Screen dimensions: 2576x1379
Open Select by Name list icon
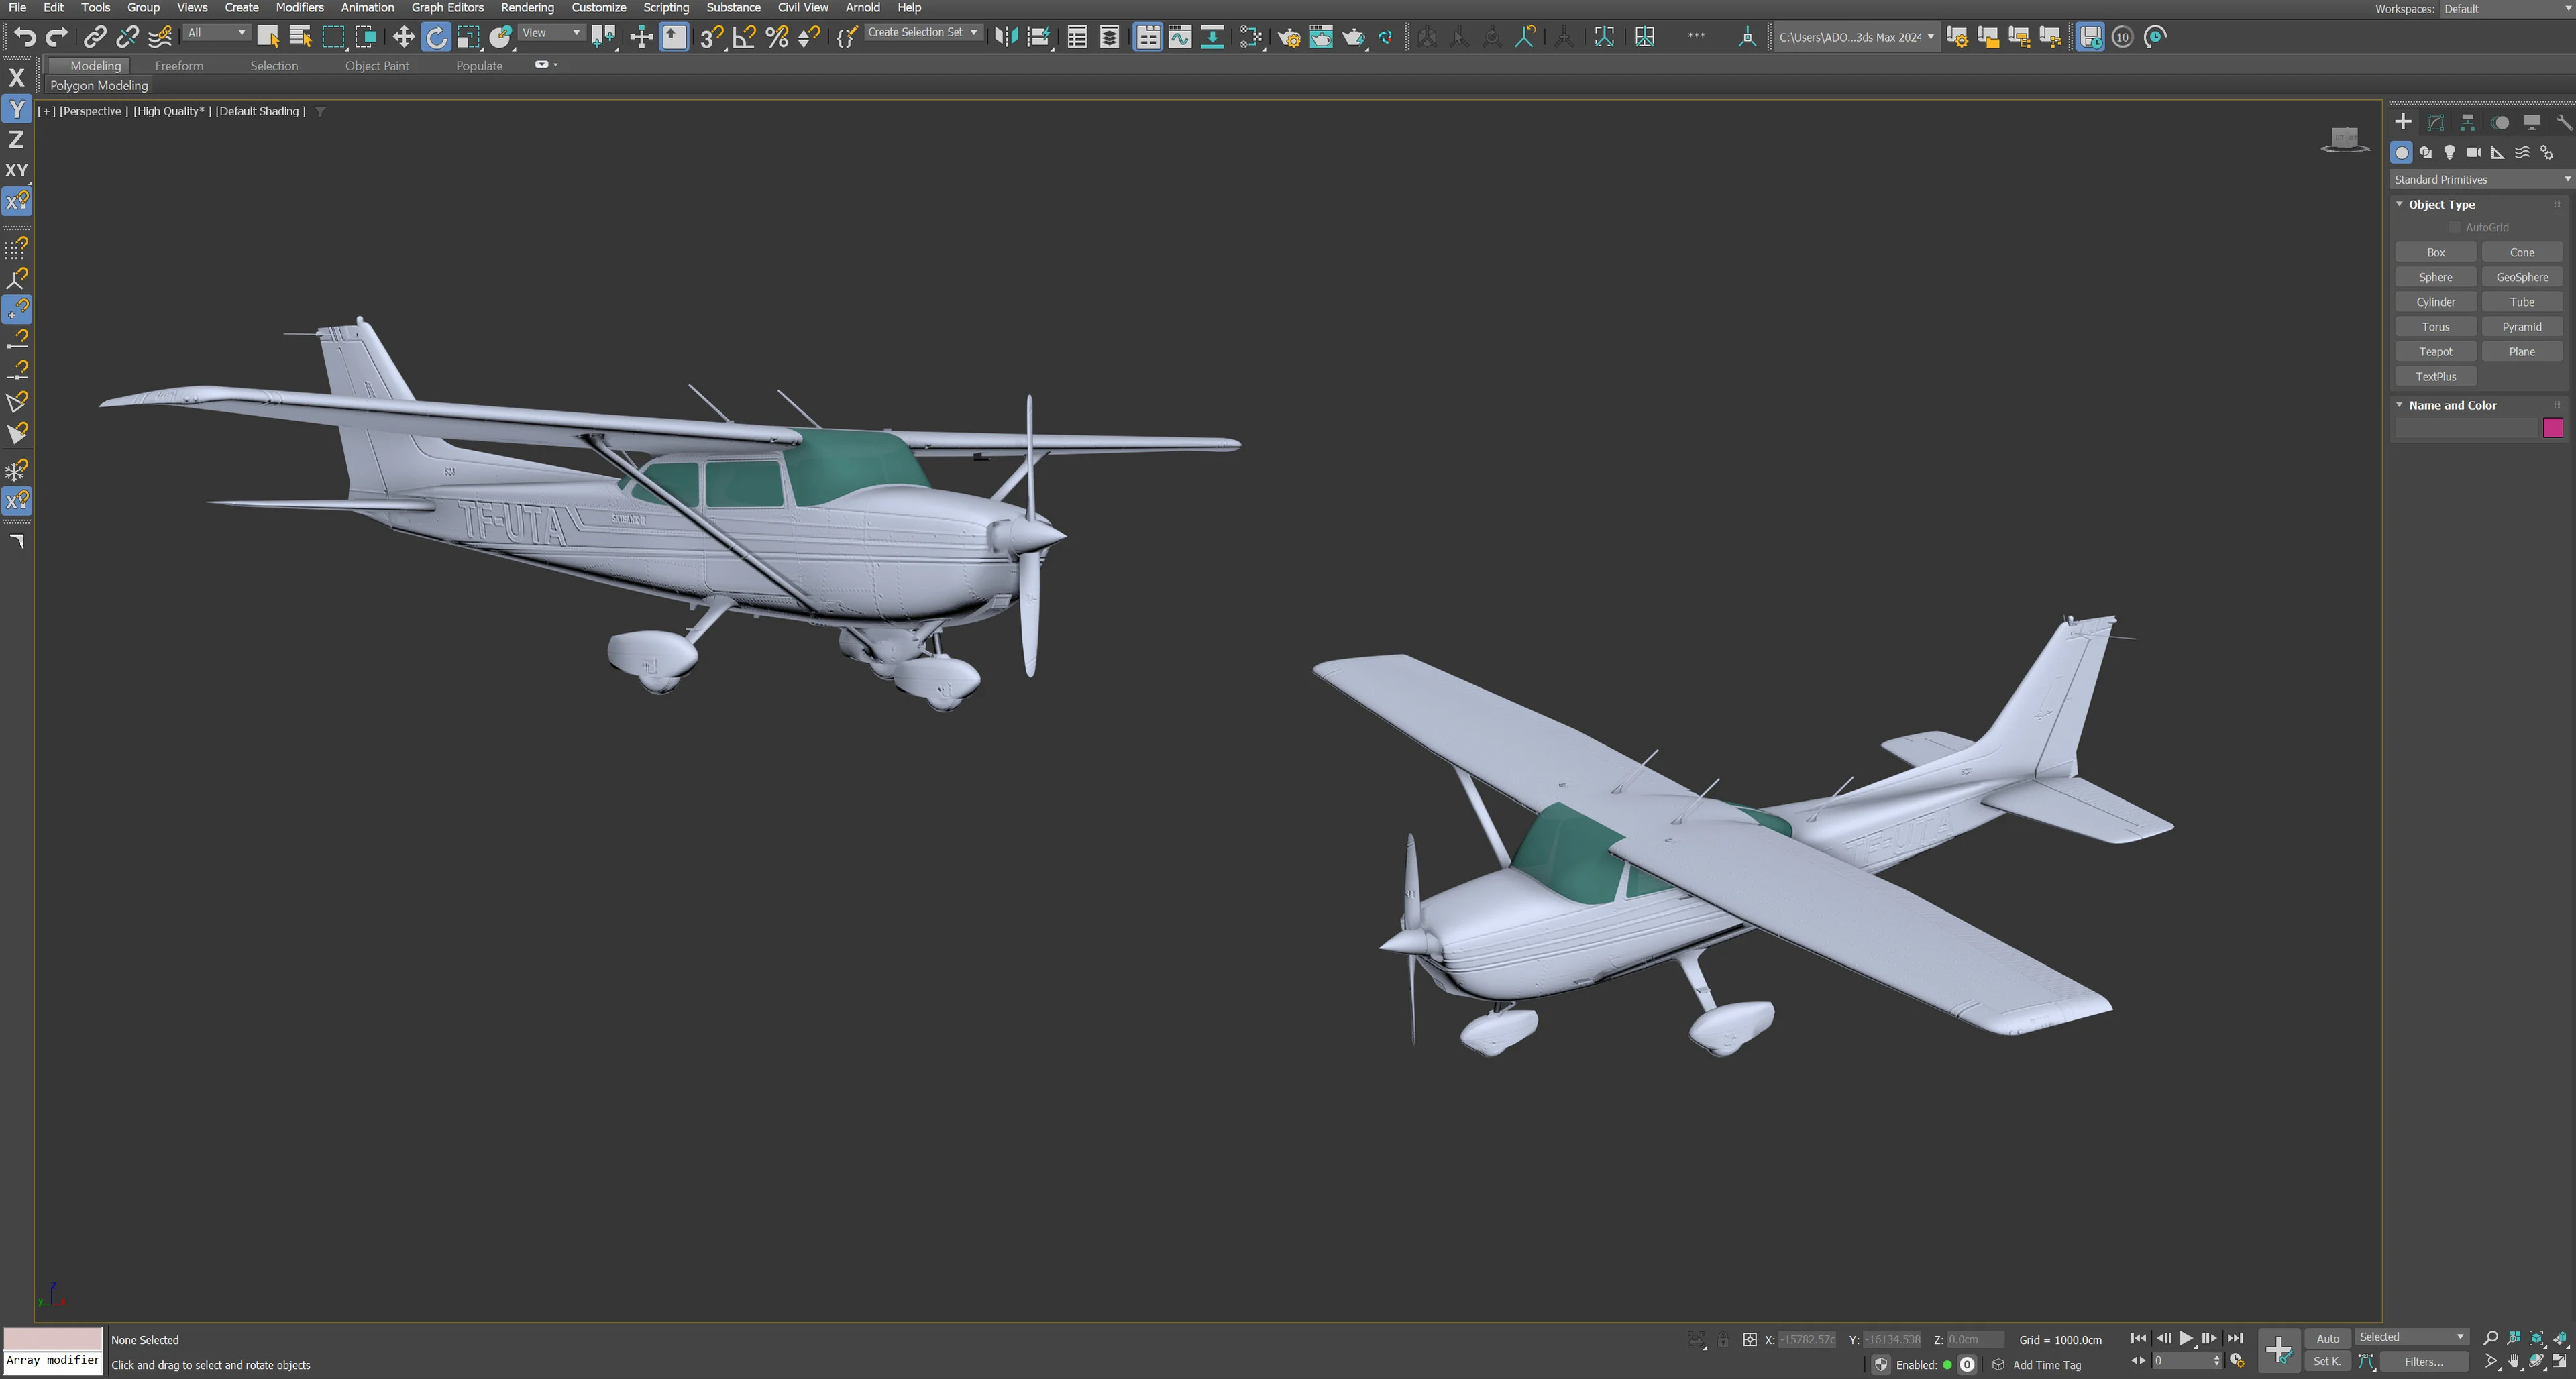point(300,37)
